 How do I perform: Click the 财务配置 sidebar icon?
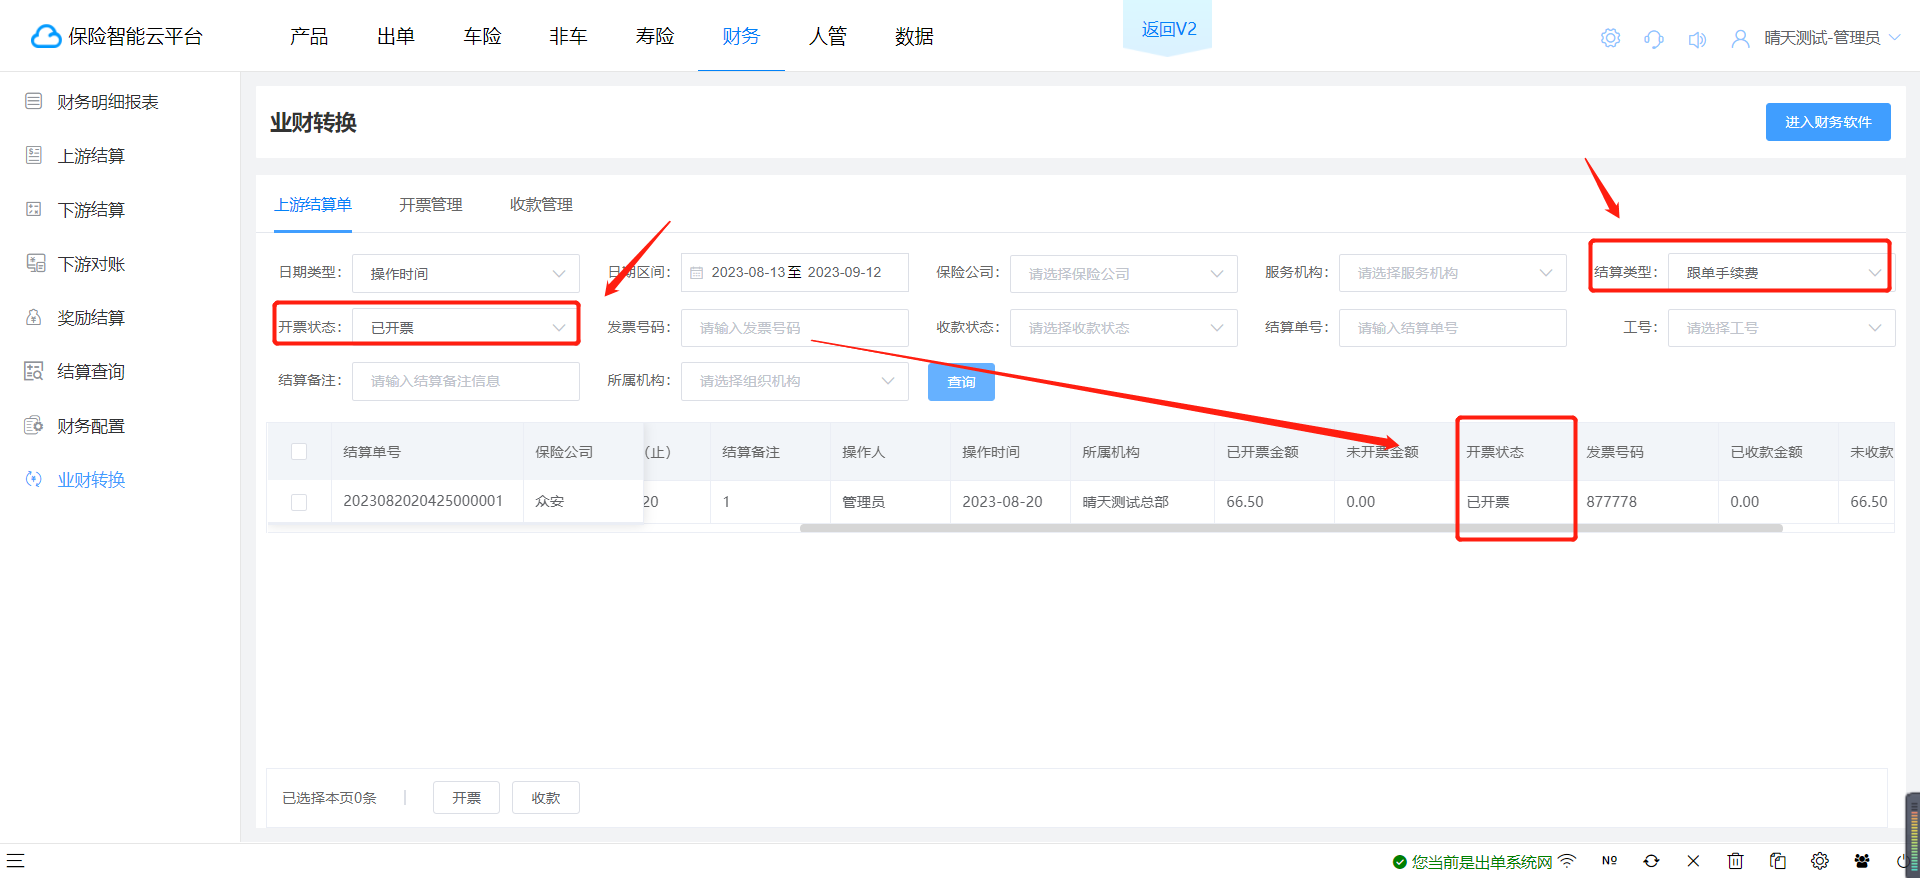pyautogui.click(x=34, y=425)
